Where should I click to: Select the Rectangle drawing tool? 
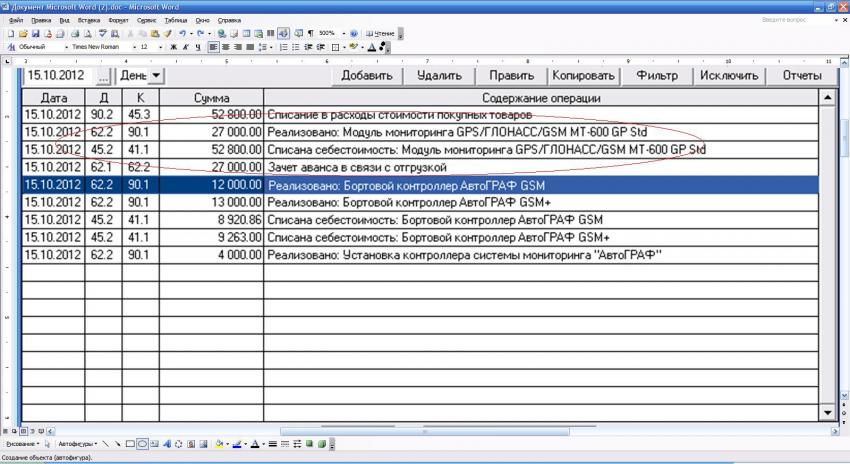click(129, 443)
